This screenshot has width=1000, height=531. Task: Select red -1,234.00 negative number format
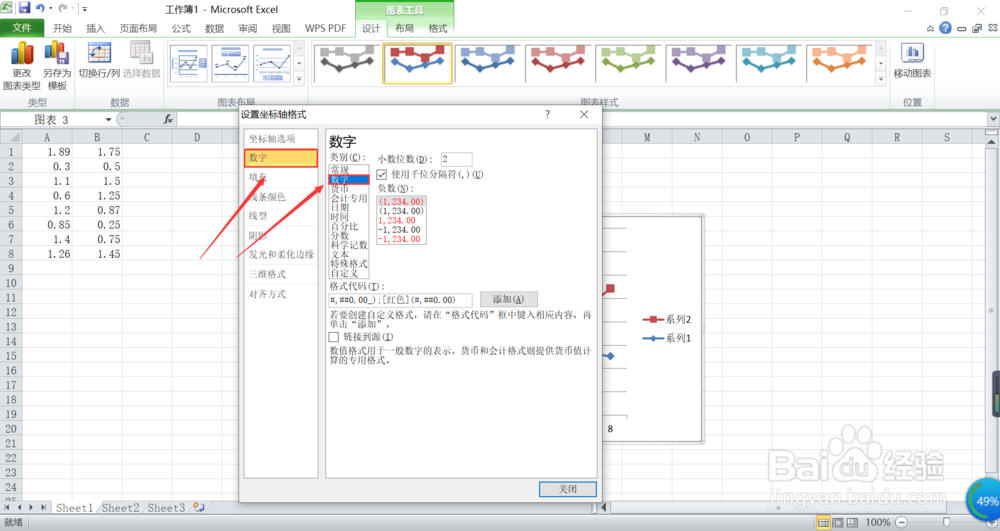[401, 239]
